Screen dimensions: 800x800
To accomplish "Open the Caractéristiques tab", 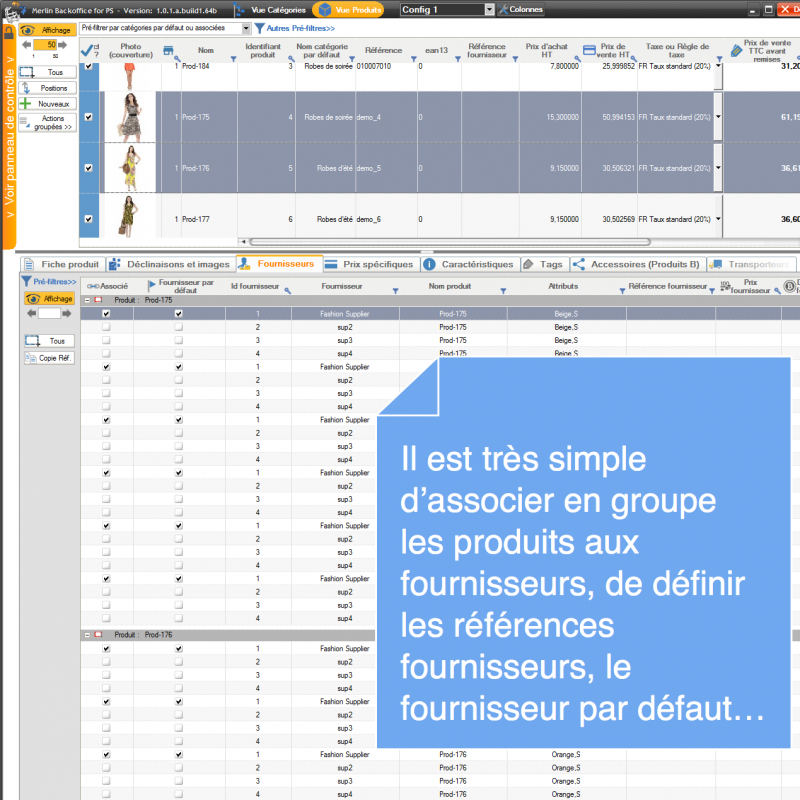I will click(469, 264).
